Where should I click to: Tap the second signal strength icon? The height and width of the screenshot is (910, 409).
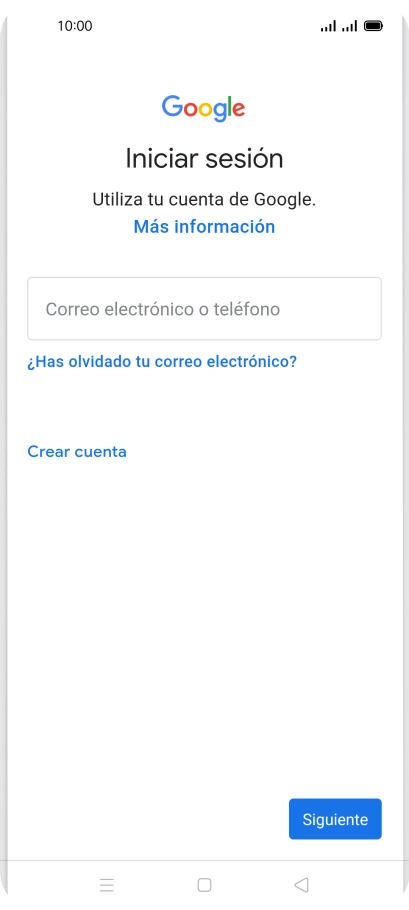(349, 26)
